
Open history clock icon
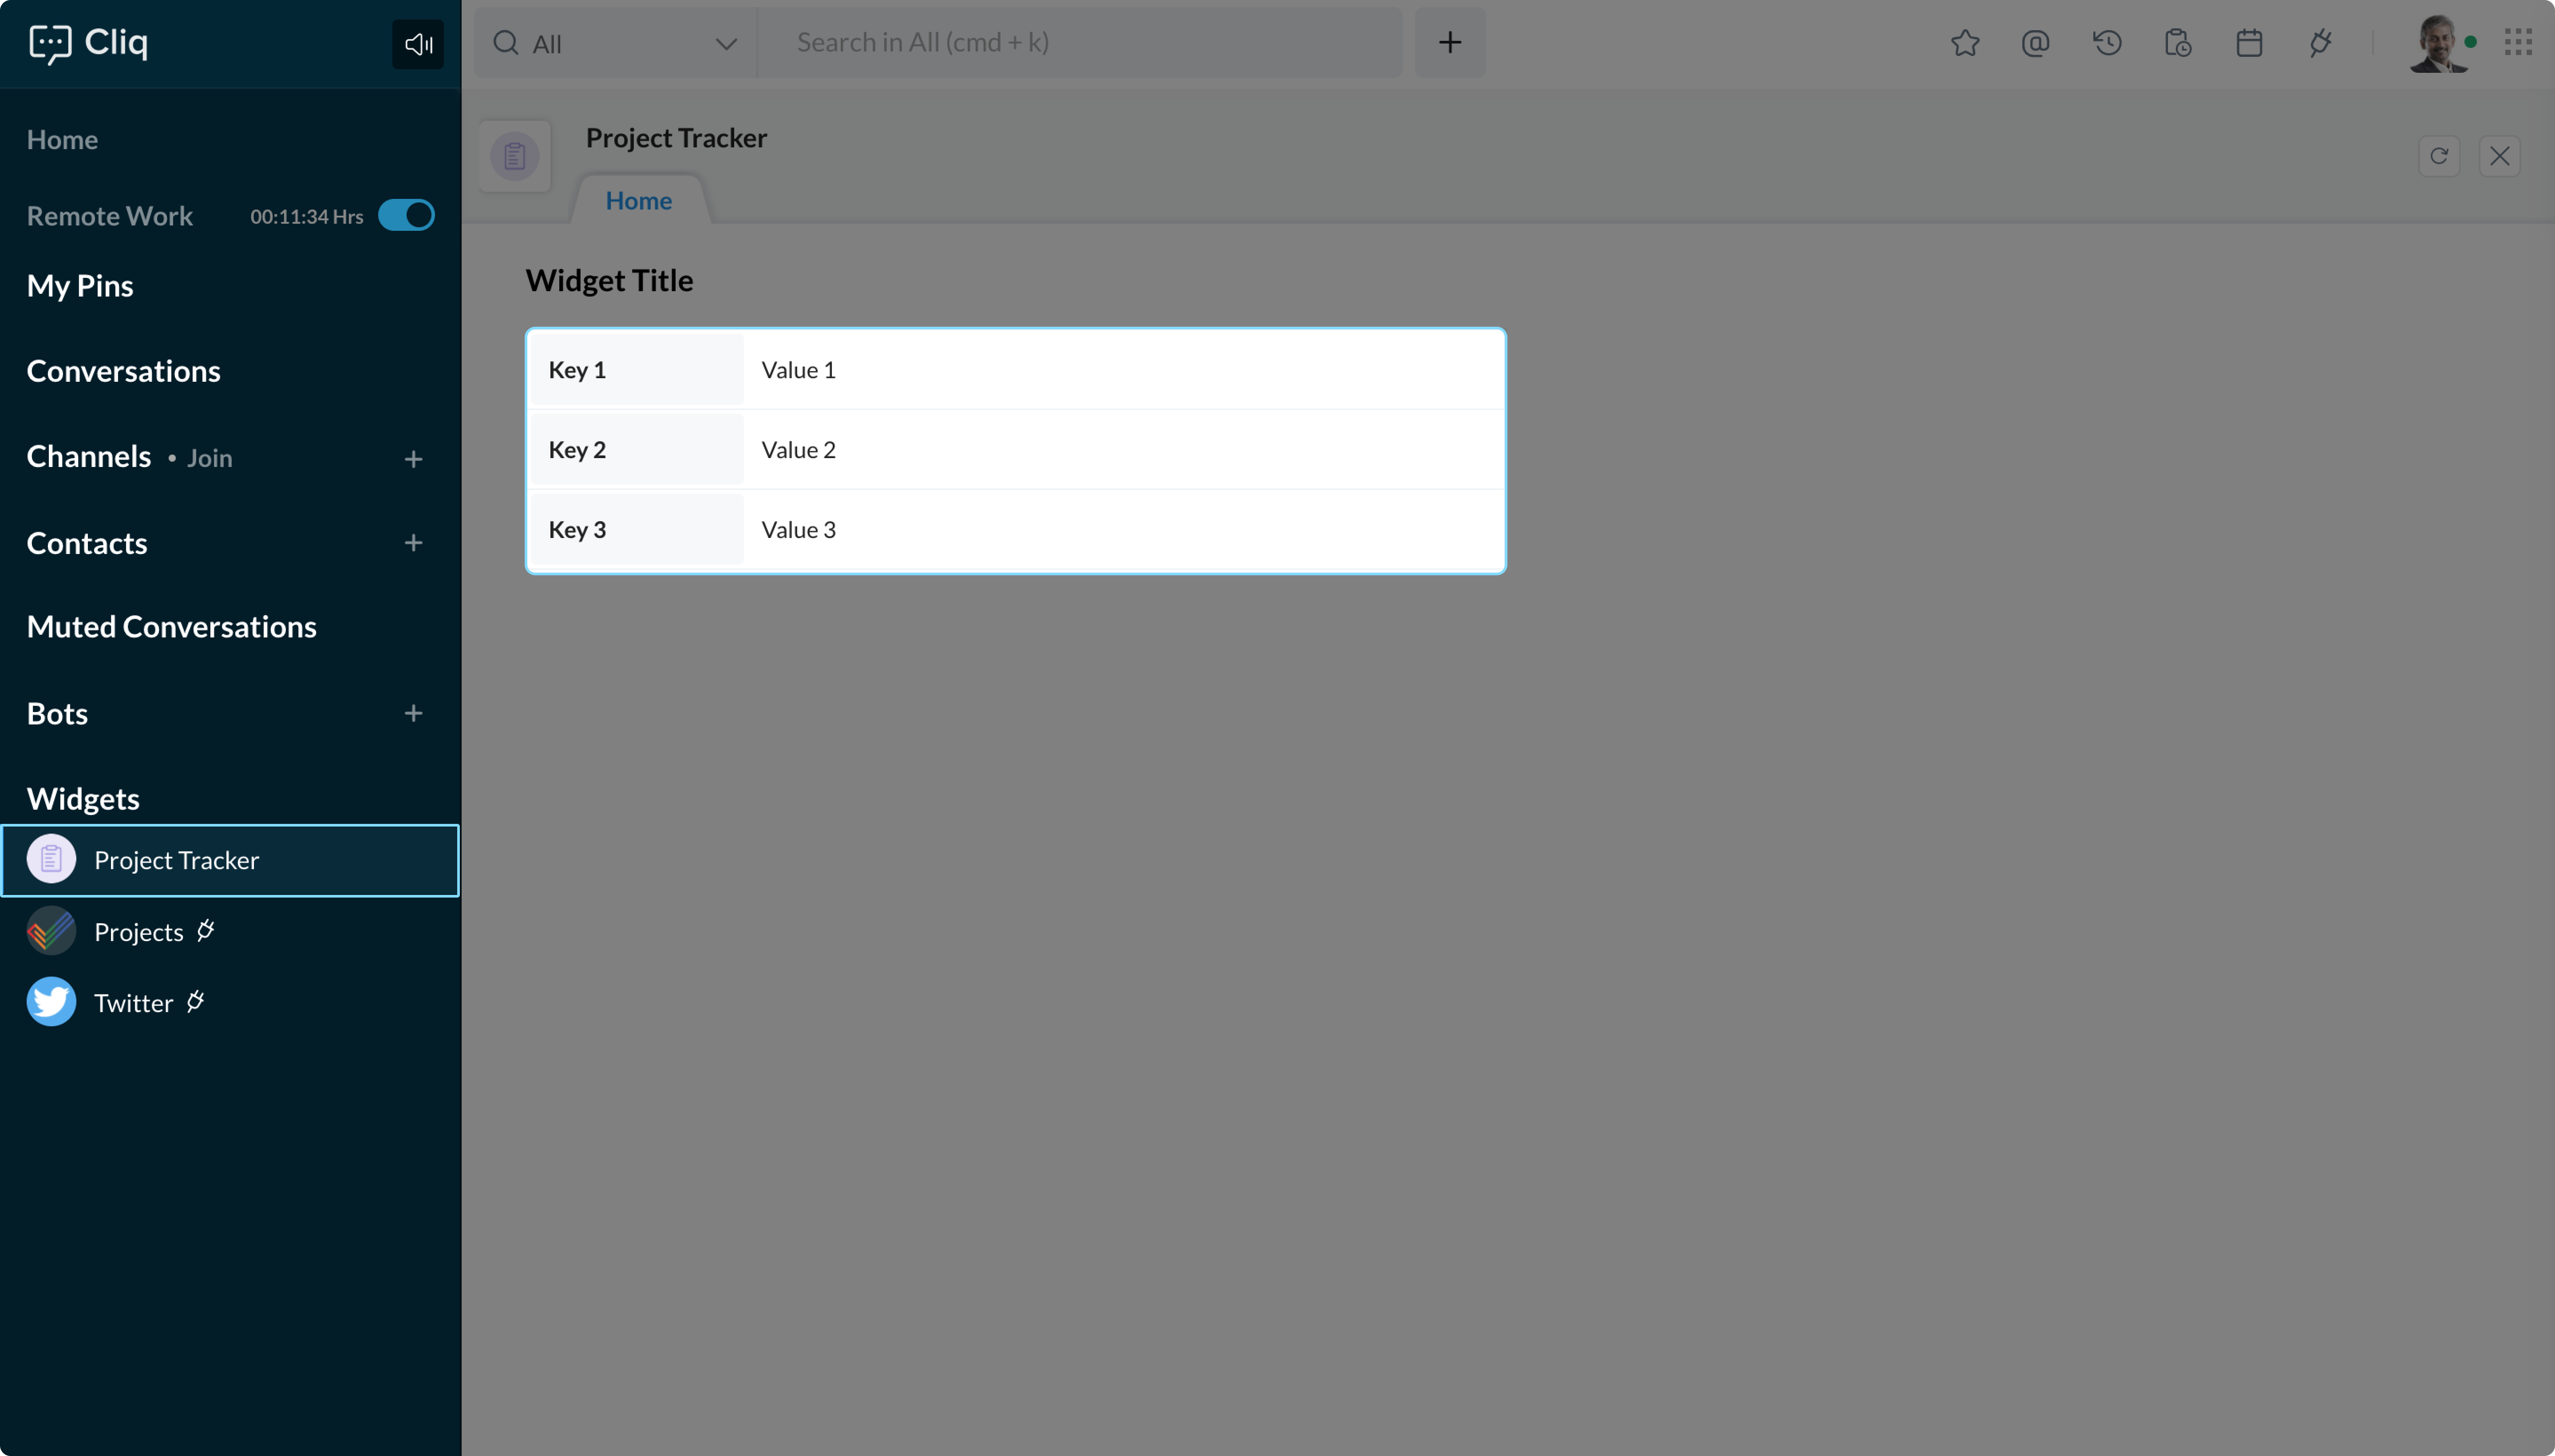point(2107,43)
